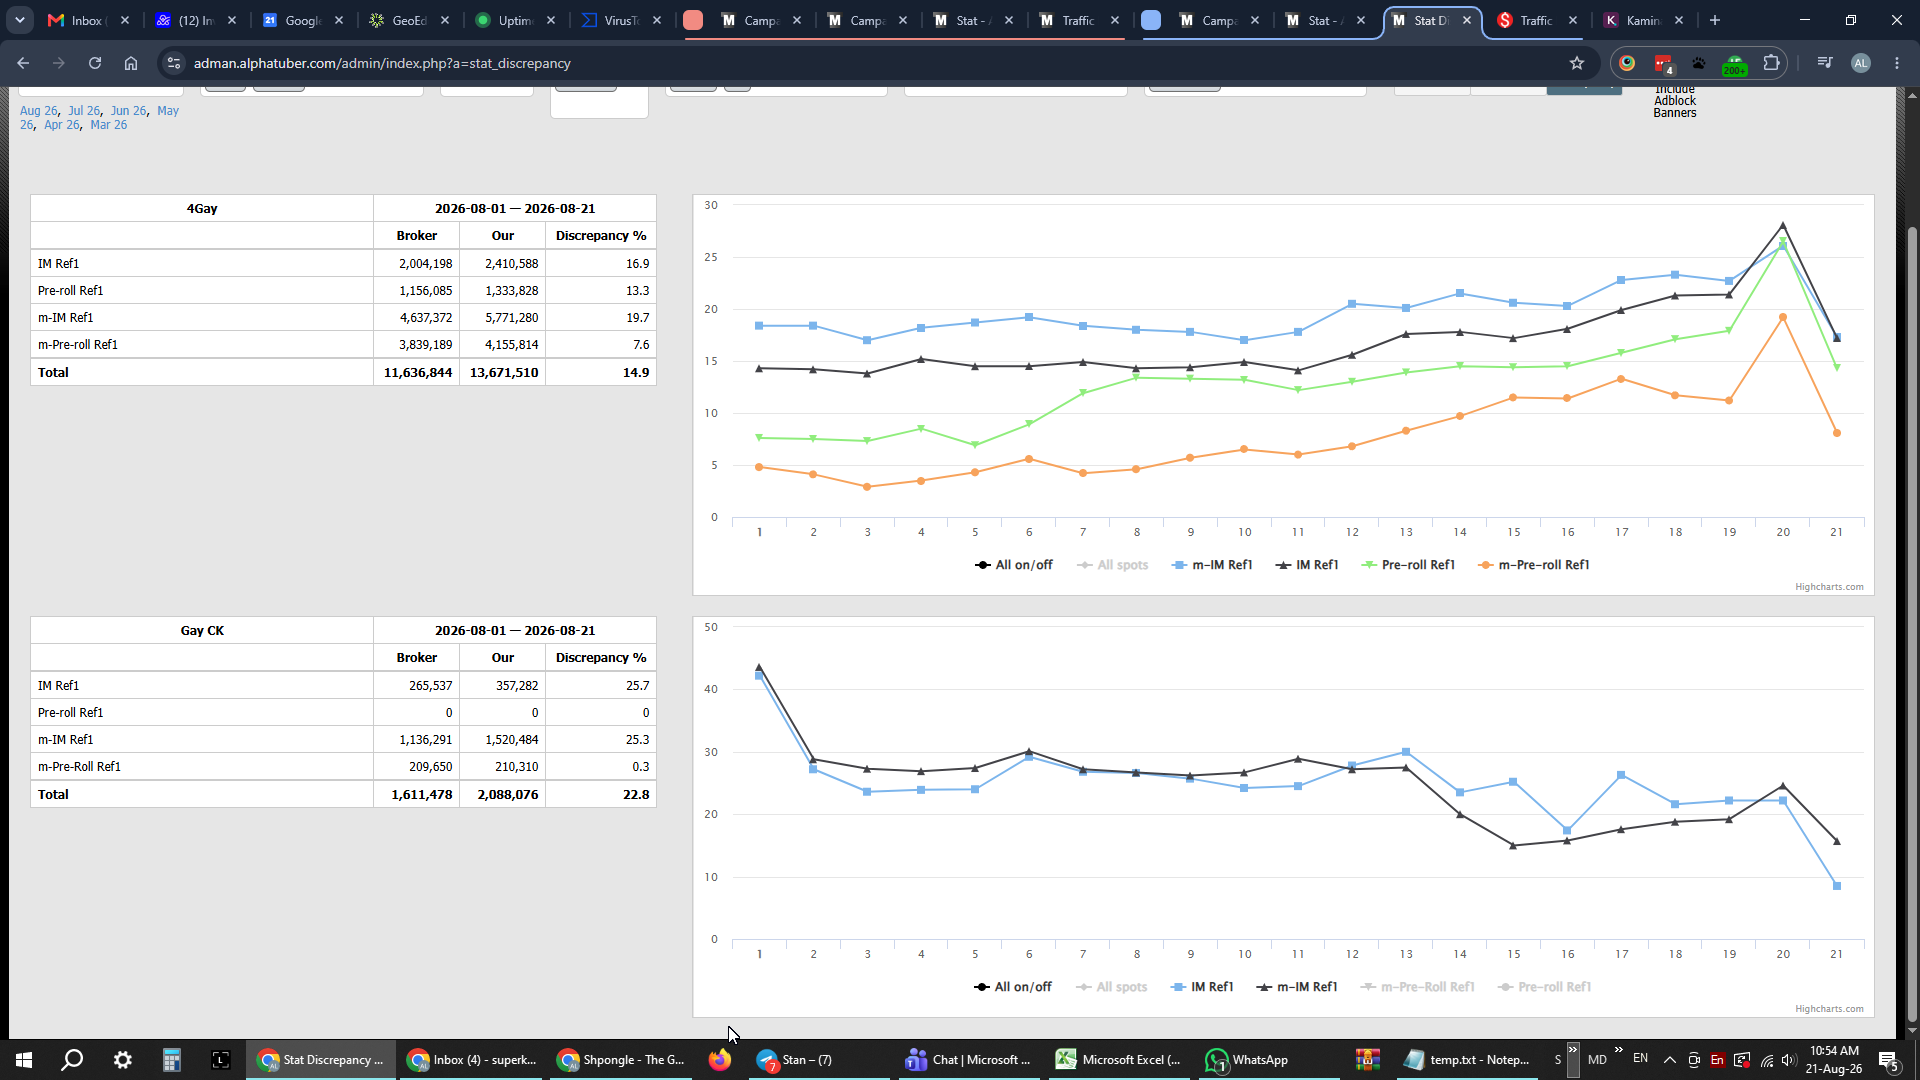The width and height of the screenshot is (1920, 1080).
Task: Go to browser home page icon
Action: [131, 63]
